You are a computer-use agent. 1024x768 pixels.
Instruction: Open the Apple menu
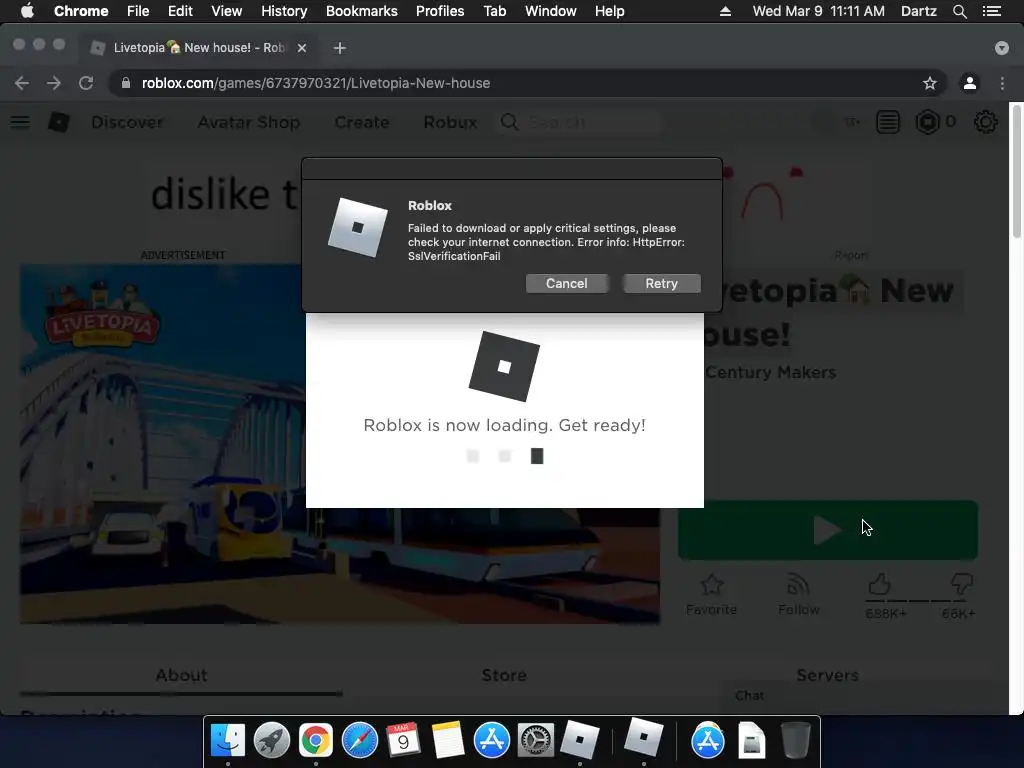click(x=27, y=11)
